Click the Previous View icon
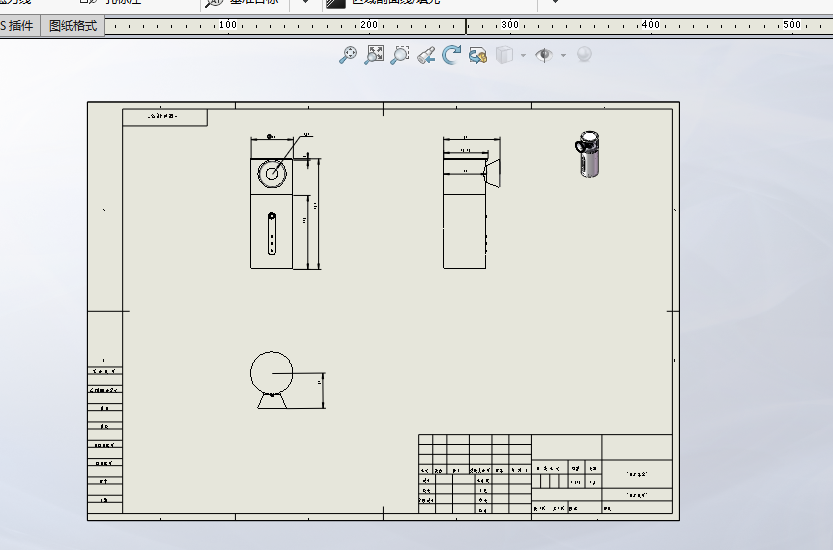The image size is (833, 550). point(426,55)
